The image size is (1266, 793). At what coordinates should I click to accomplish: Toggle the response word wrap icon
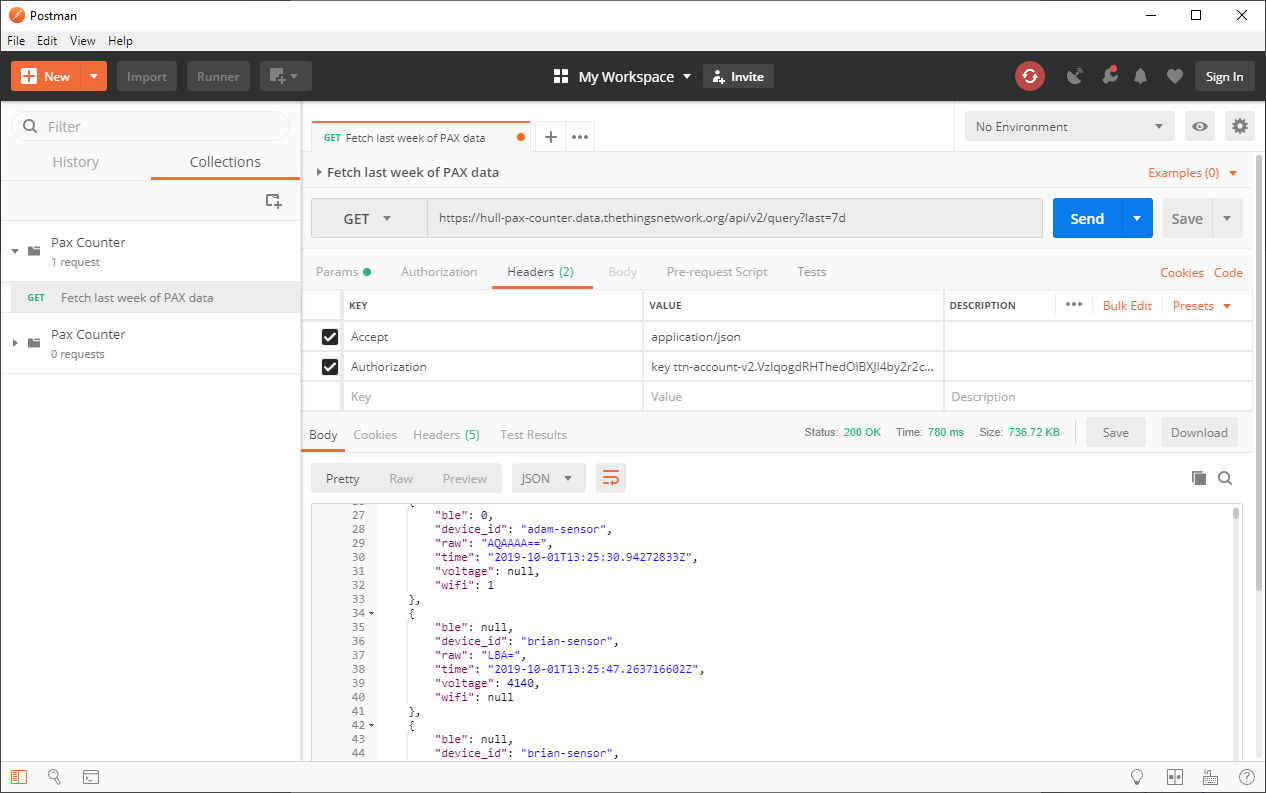click(x=611, y=478)
